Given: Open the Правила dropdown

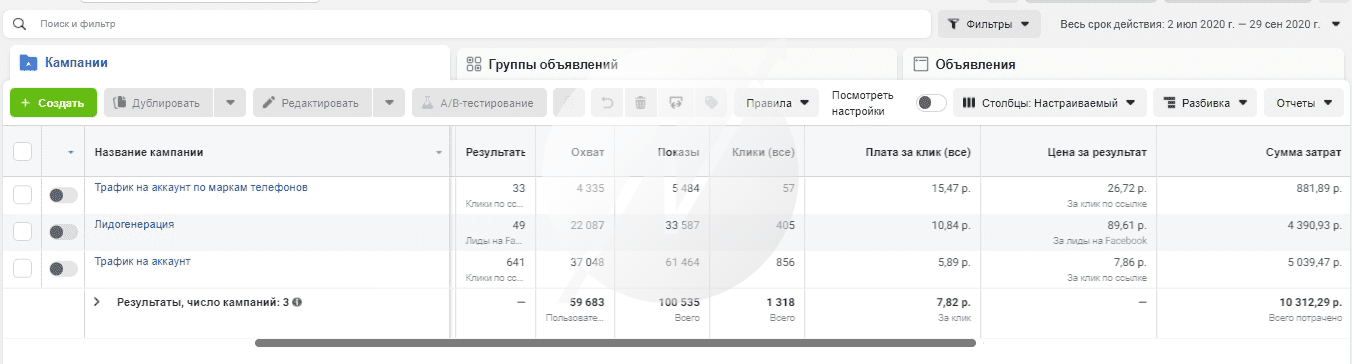Looking at the screenshot, I should [x=776, y=102].
